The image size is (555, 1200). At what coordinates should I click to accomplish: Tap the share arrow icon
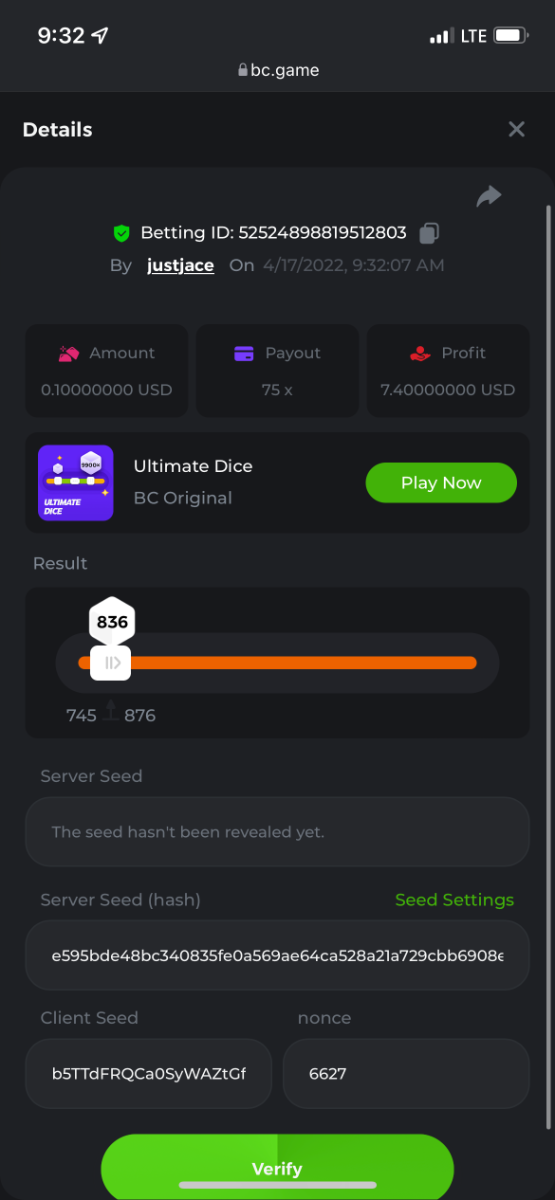coord(489,196)
